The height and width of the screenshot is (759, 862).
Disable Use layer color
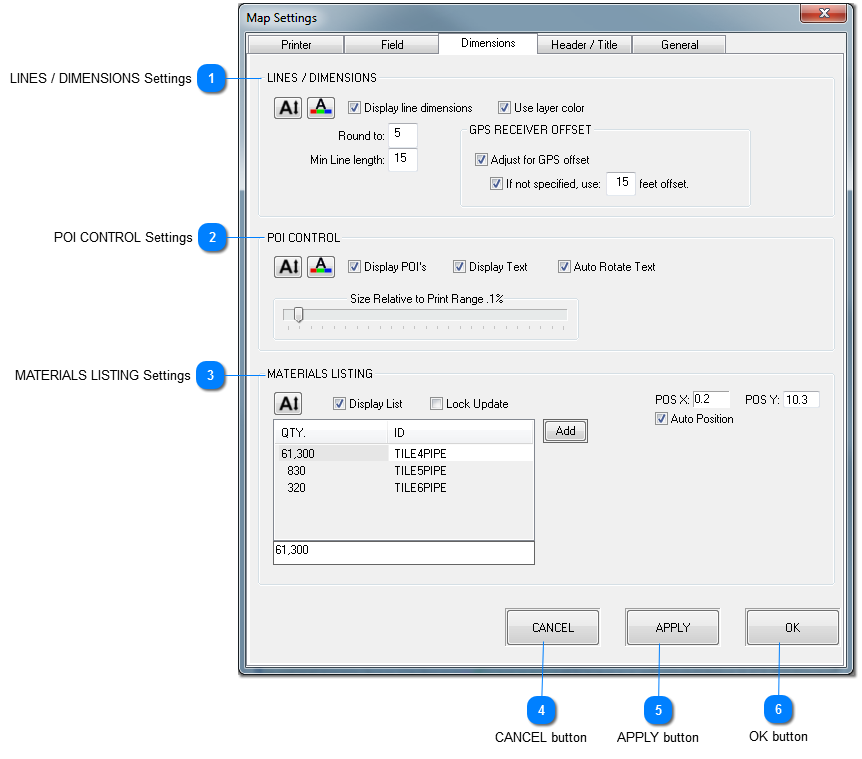pos(505,107)
